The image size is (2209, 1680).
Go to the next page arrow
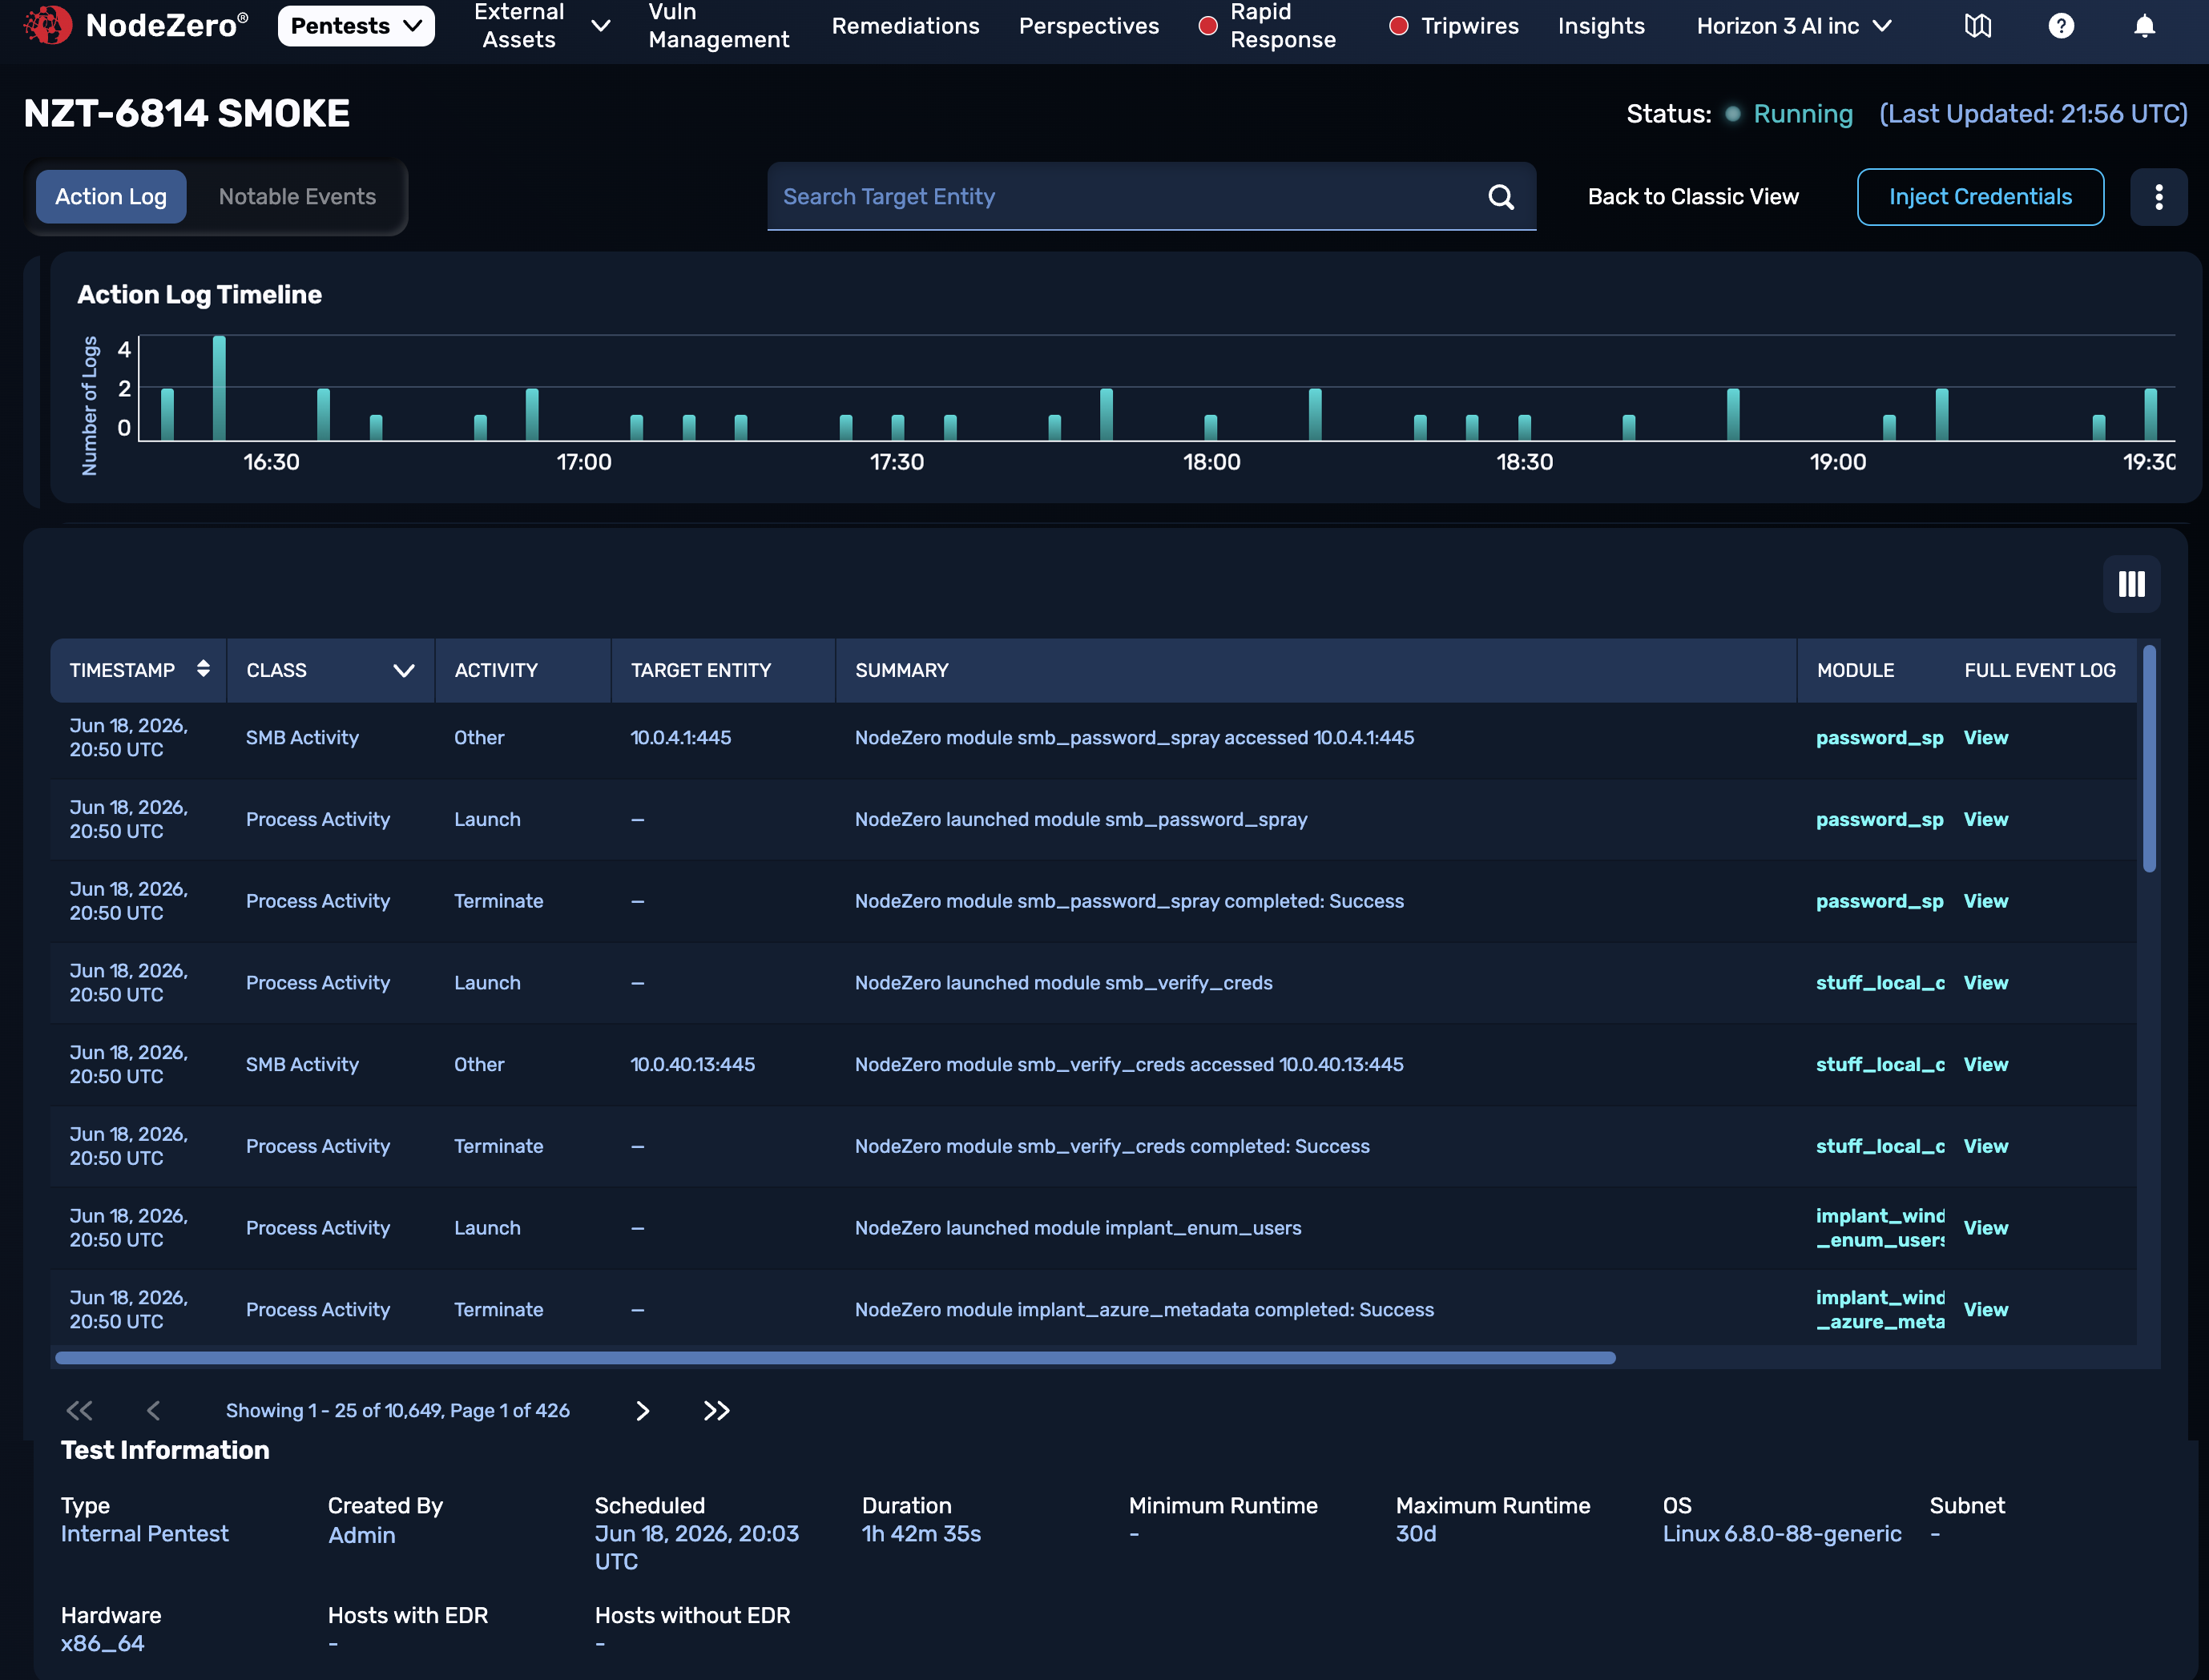[643, 1410]
